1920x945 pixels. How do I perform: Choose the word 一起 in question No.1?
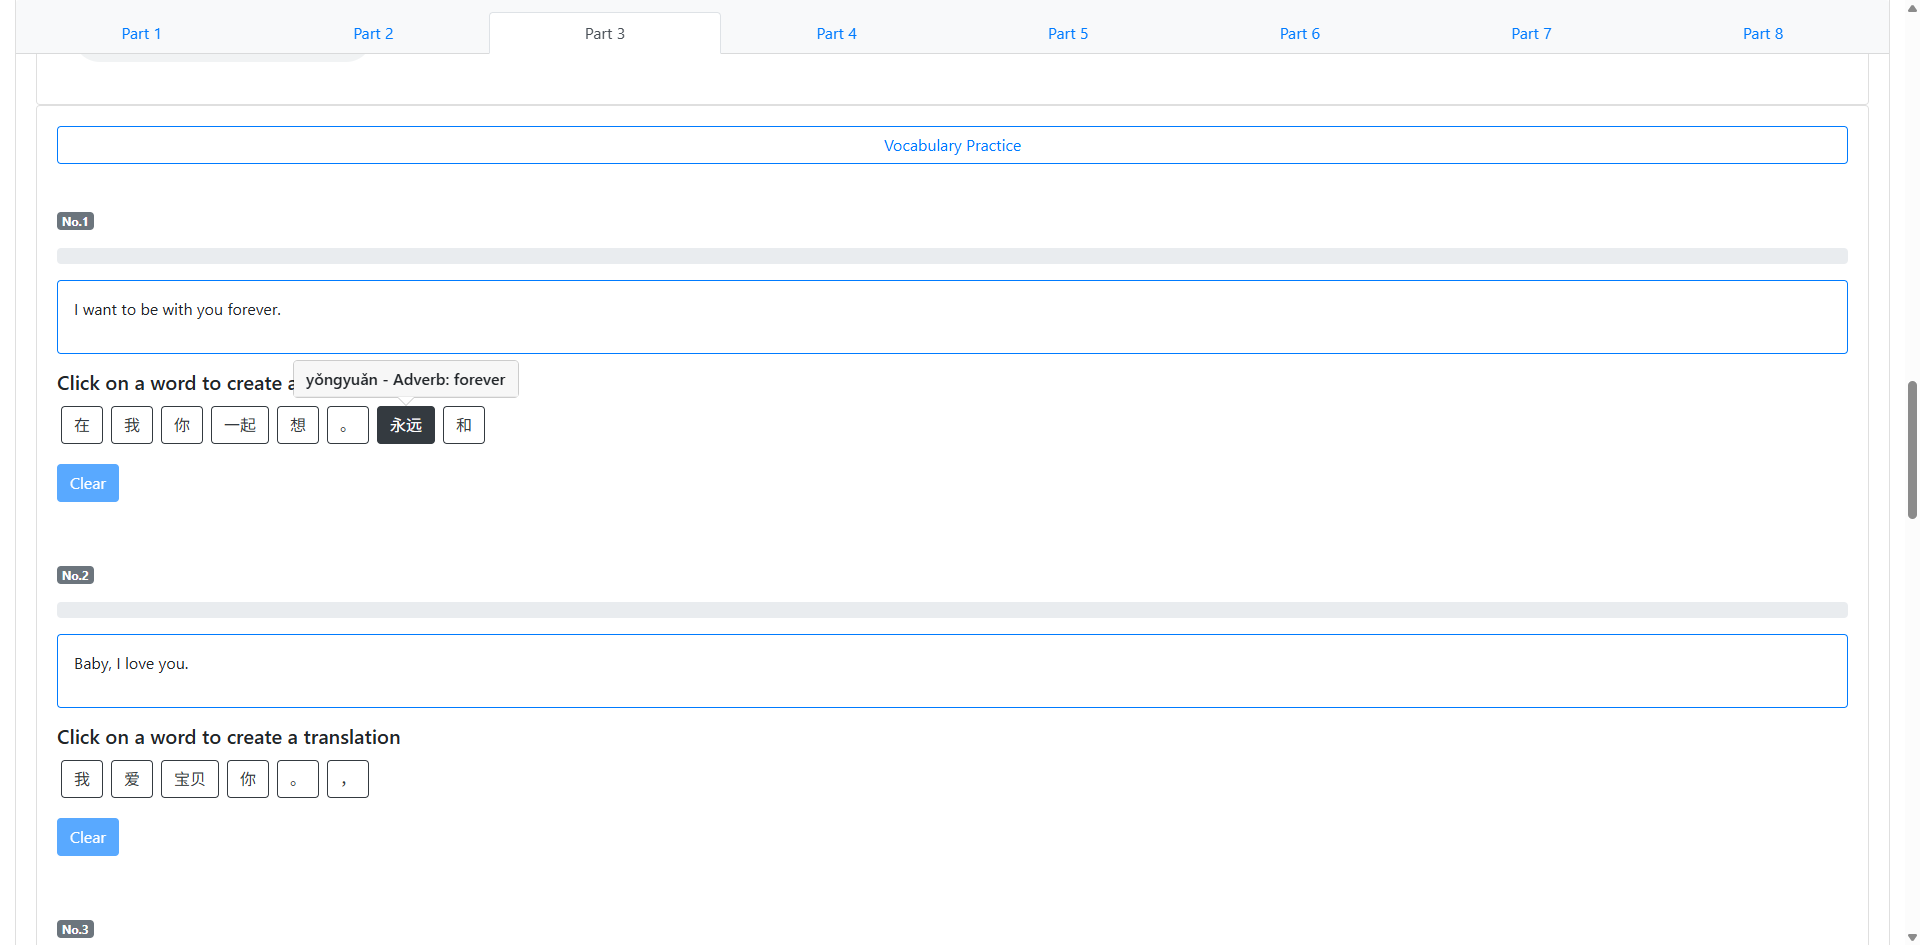point(240,425)
